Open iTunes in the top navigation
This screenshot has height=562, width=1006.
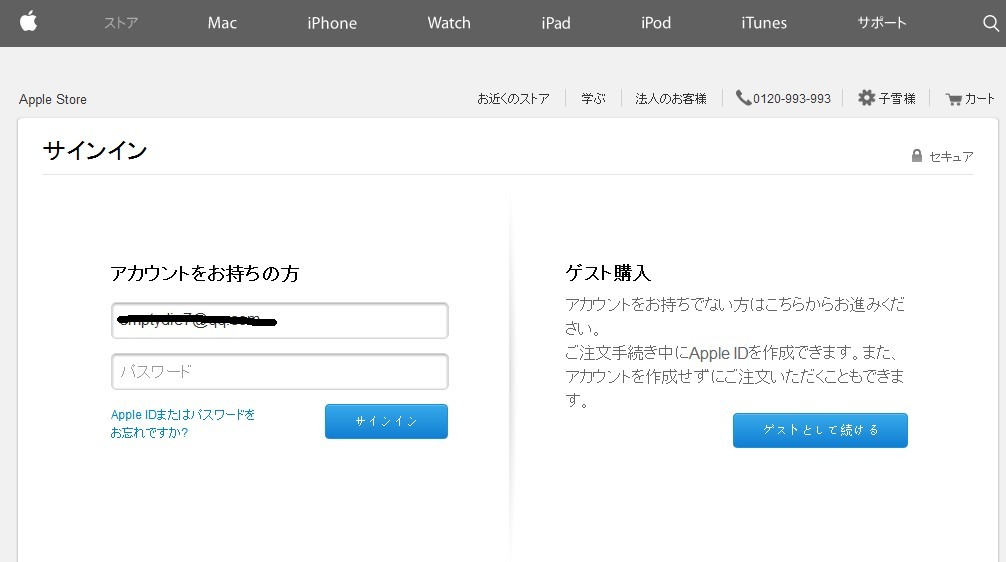tap(763, 23)
